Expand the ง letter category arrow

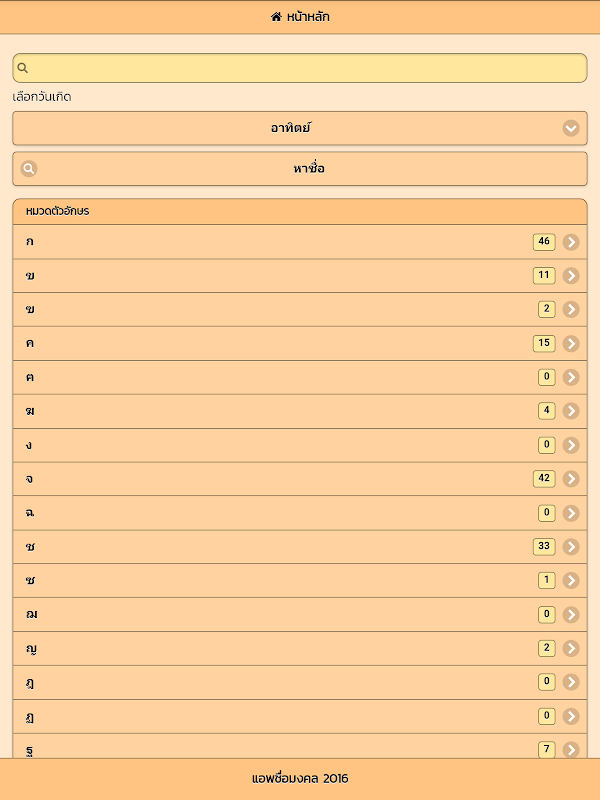[x=571, y=445]
